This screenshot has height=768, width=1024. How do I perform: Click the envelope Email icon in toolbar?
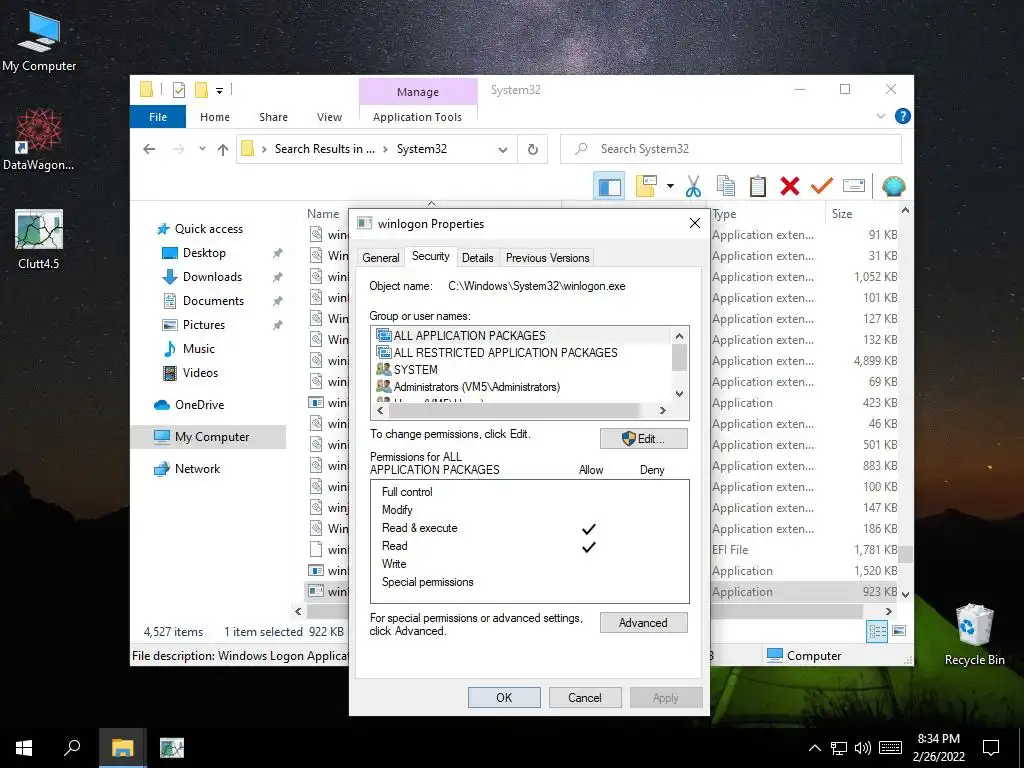854,186
